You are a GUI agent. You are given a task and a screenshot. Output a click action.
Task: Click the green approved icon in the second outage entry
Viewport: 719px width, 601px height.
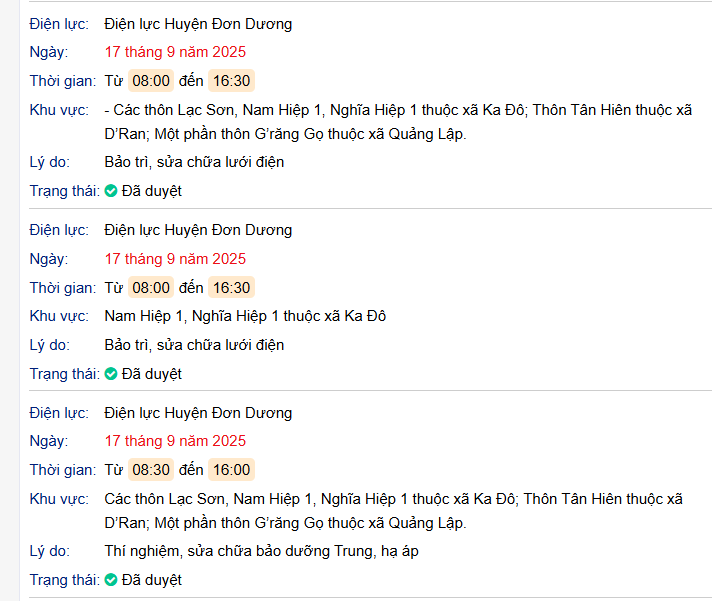(111, 374)
